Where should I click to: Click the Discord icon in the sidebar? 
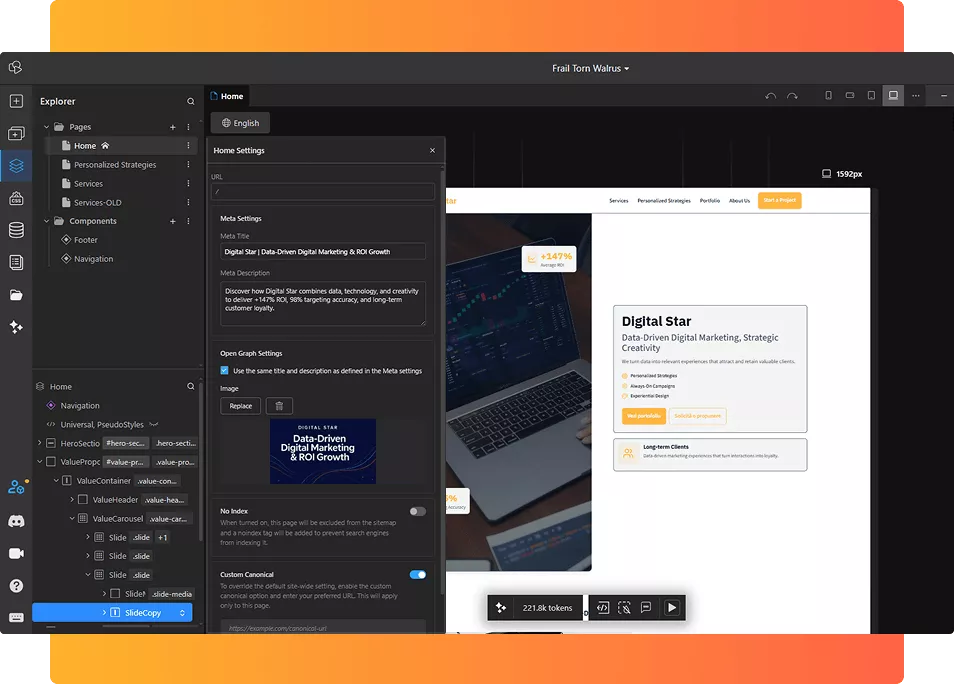tap(16, 521)
